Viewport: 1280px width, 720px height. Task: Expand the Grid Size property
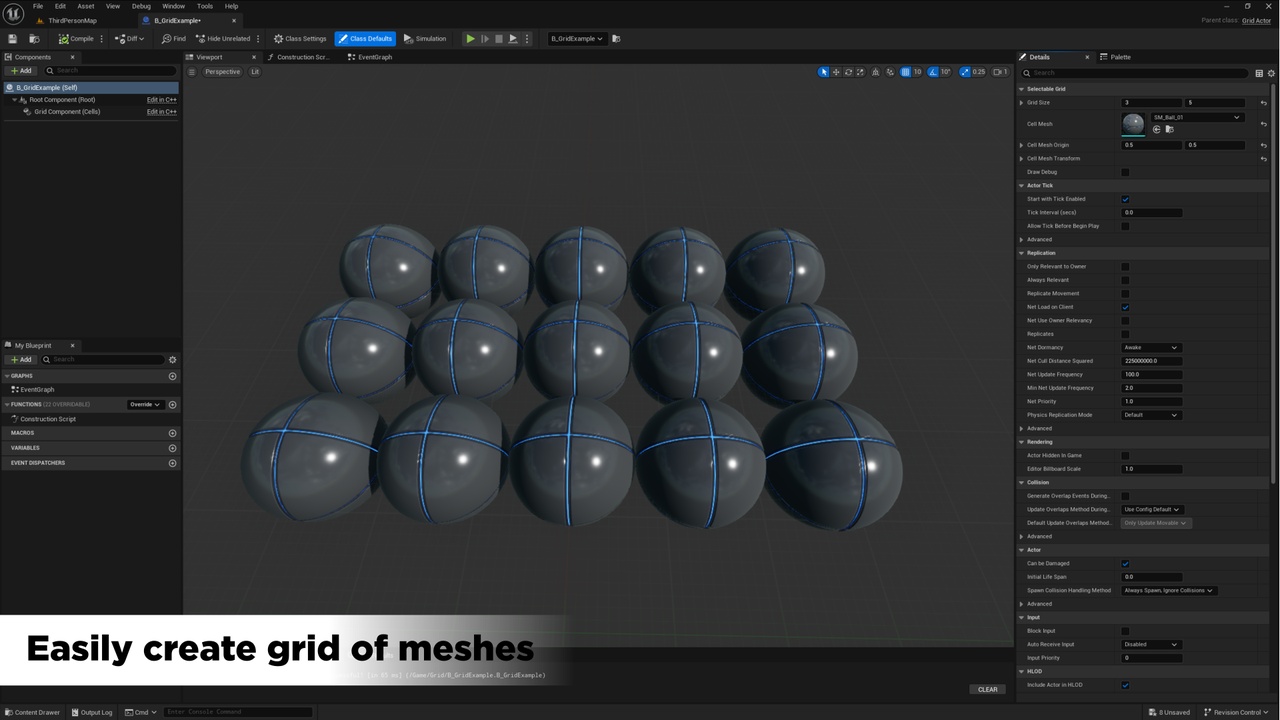(x=1021, y=102)
